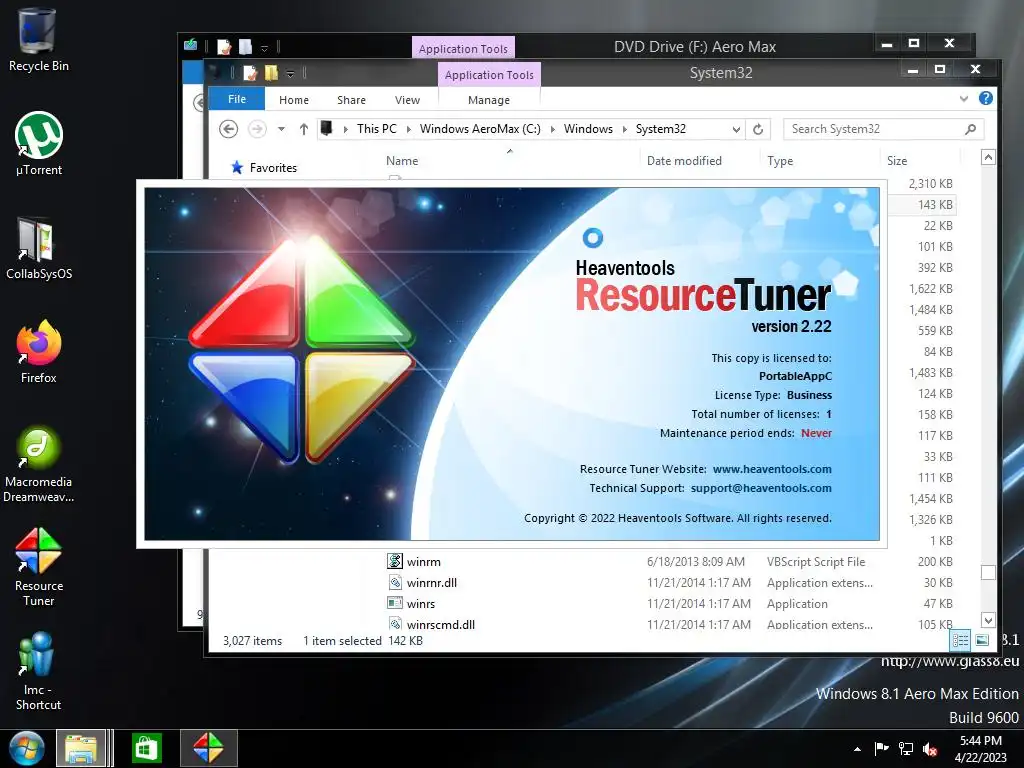The width and height of the screenshot is (1024, 768).
Task: Sort by the Date modified column
Action: point(684,161)
